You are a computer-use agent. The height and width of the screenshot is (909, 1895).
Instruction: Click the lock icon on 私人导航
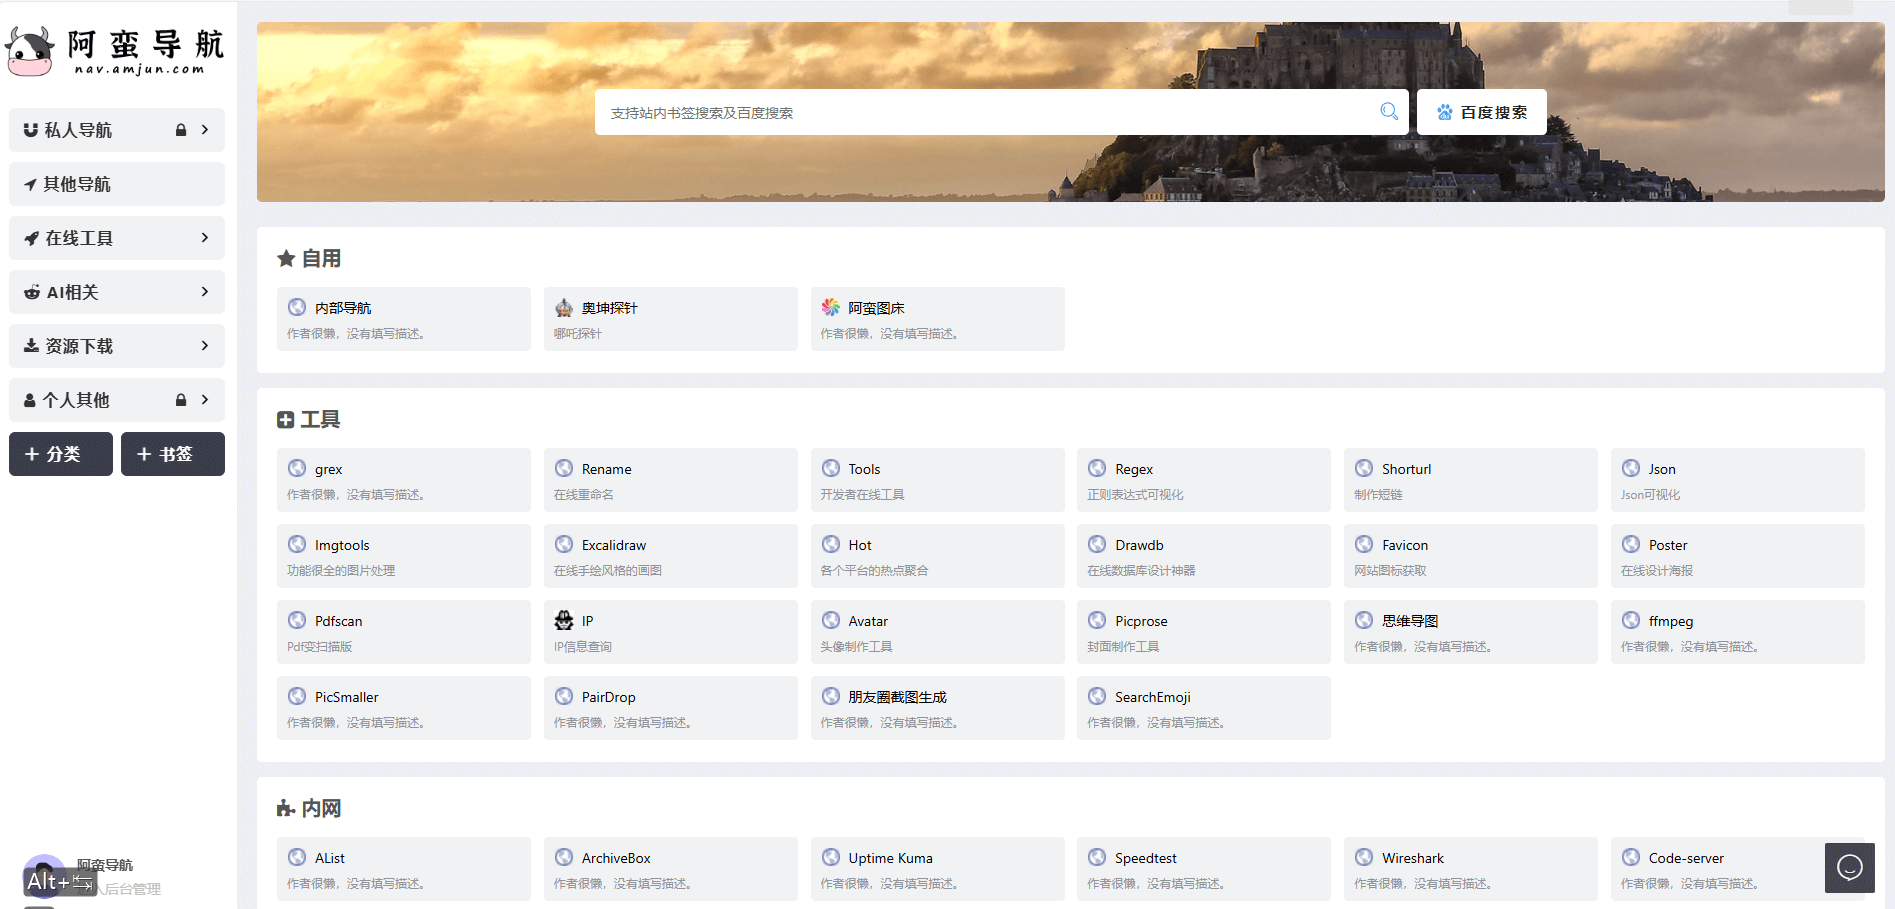(181, 130)
